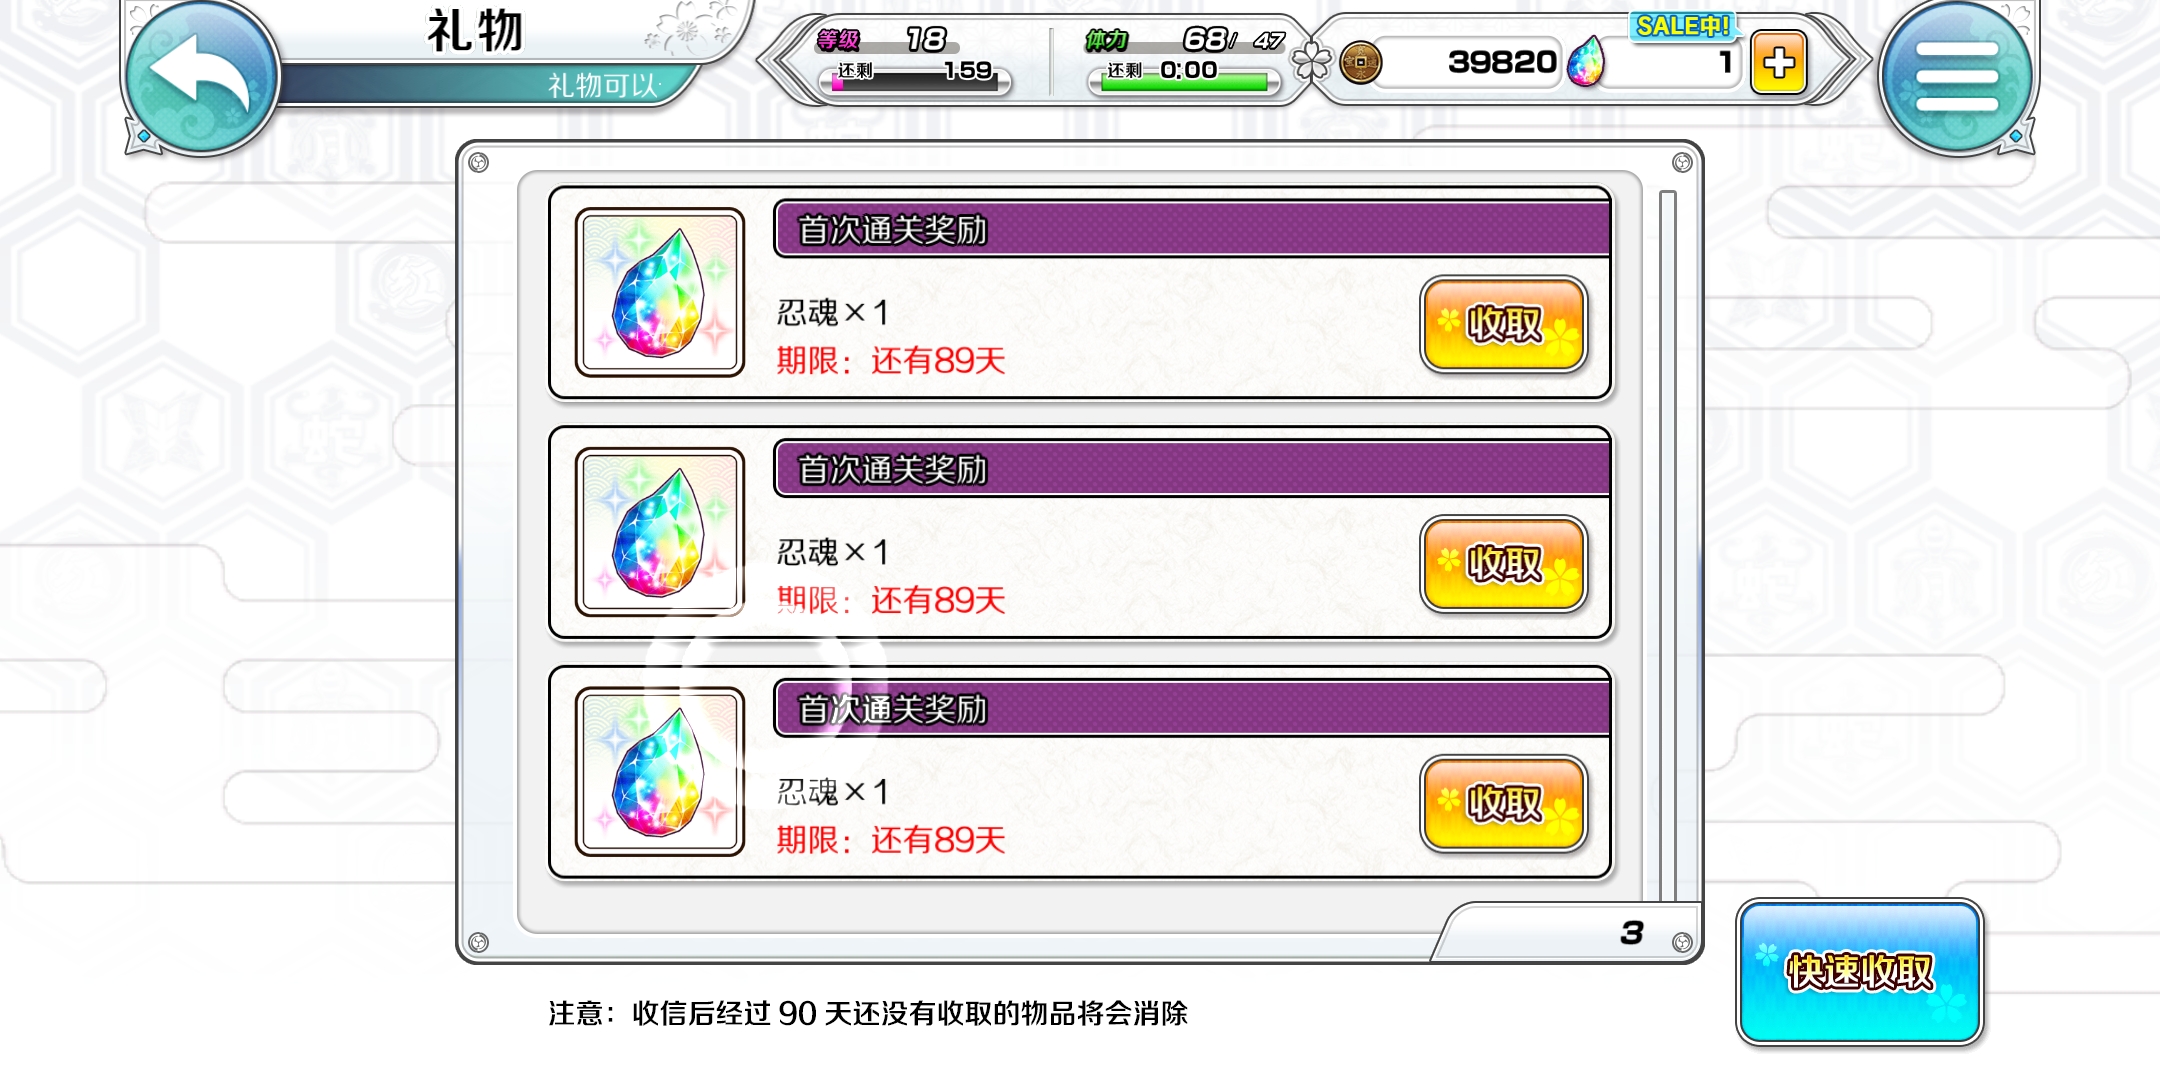Select the third gift's ninja soul thumbnail
This screenshot has width=2160, height=1080.
click(x=660, y=772)
